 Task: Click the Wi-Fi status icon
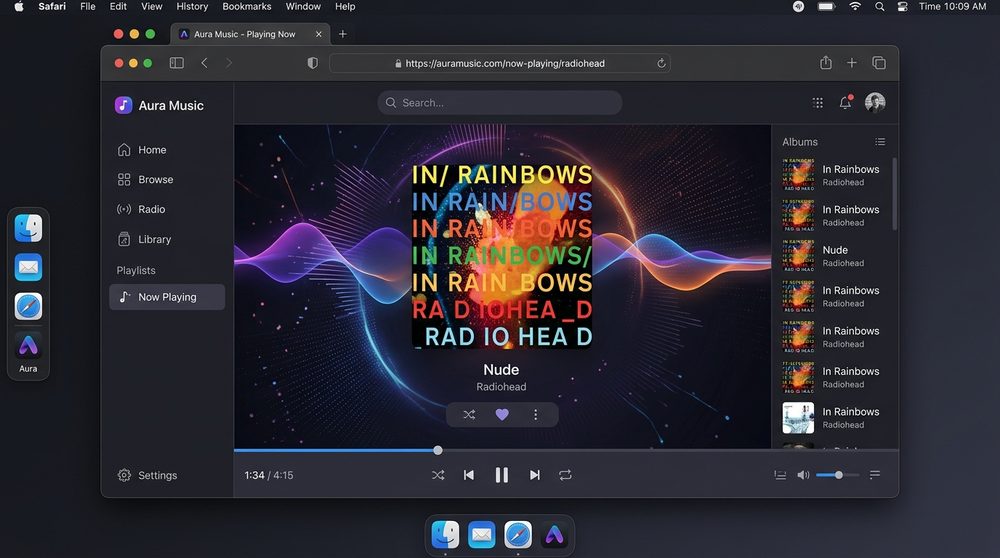[855, 6]
